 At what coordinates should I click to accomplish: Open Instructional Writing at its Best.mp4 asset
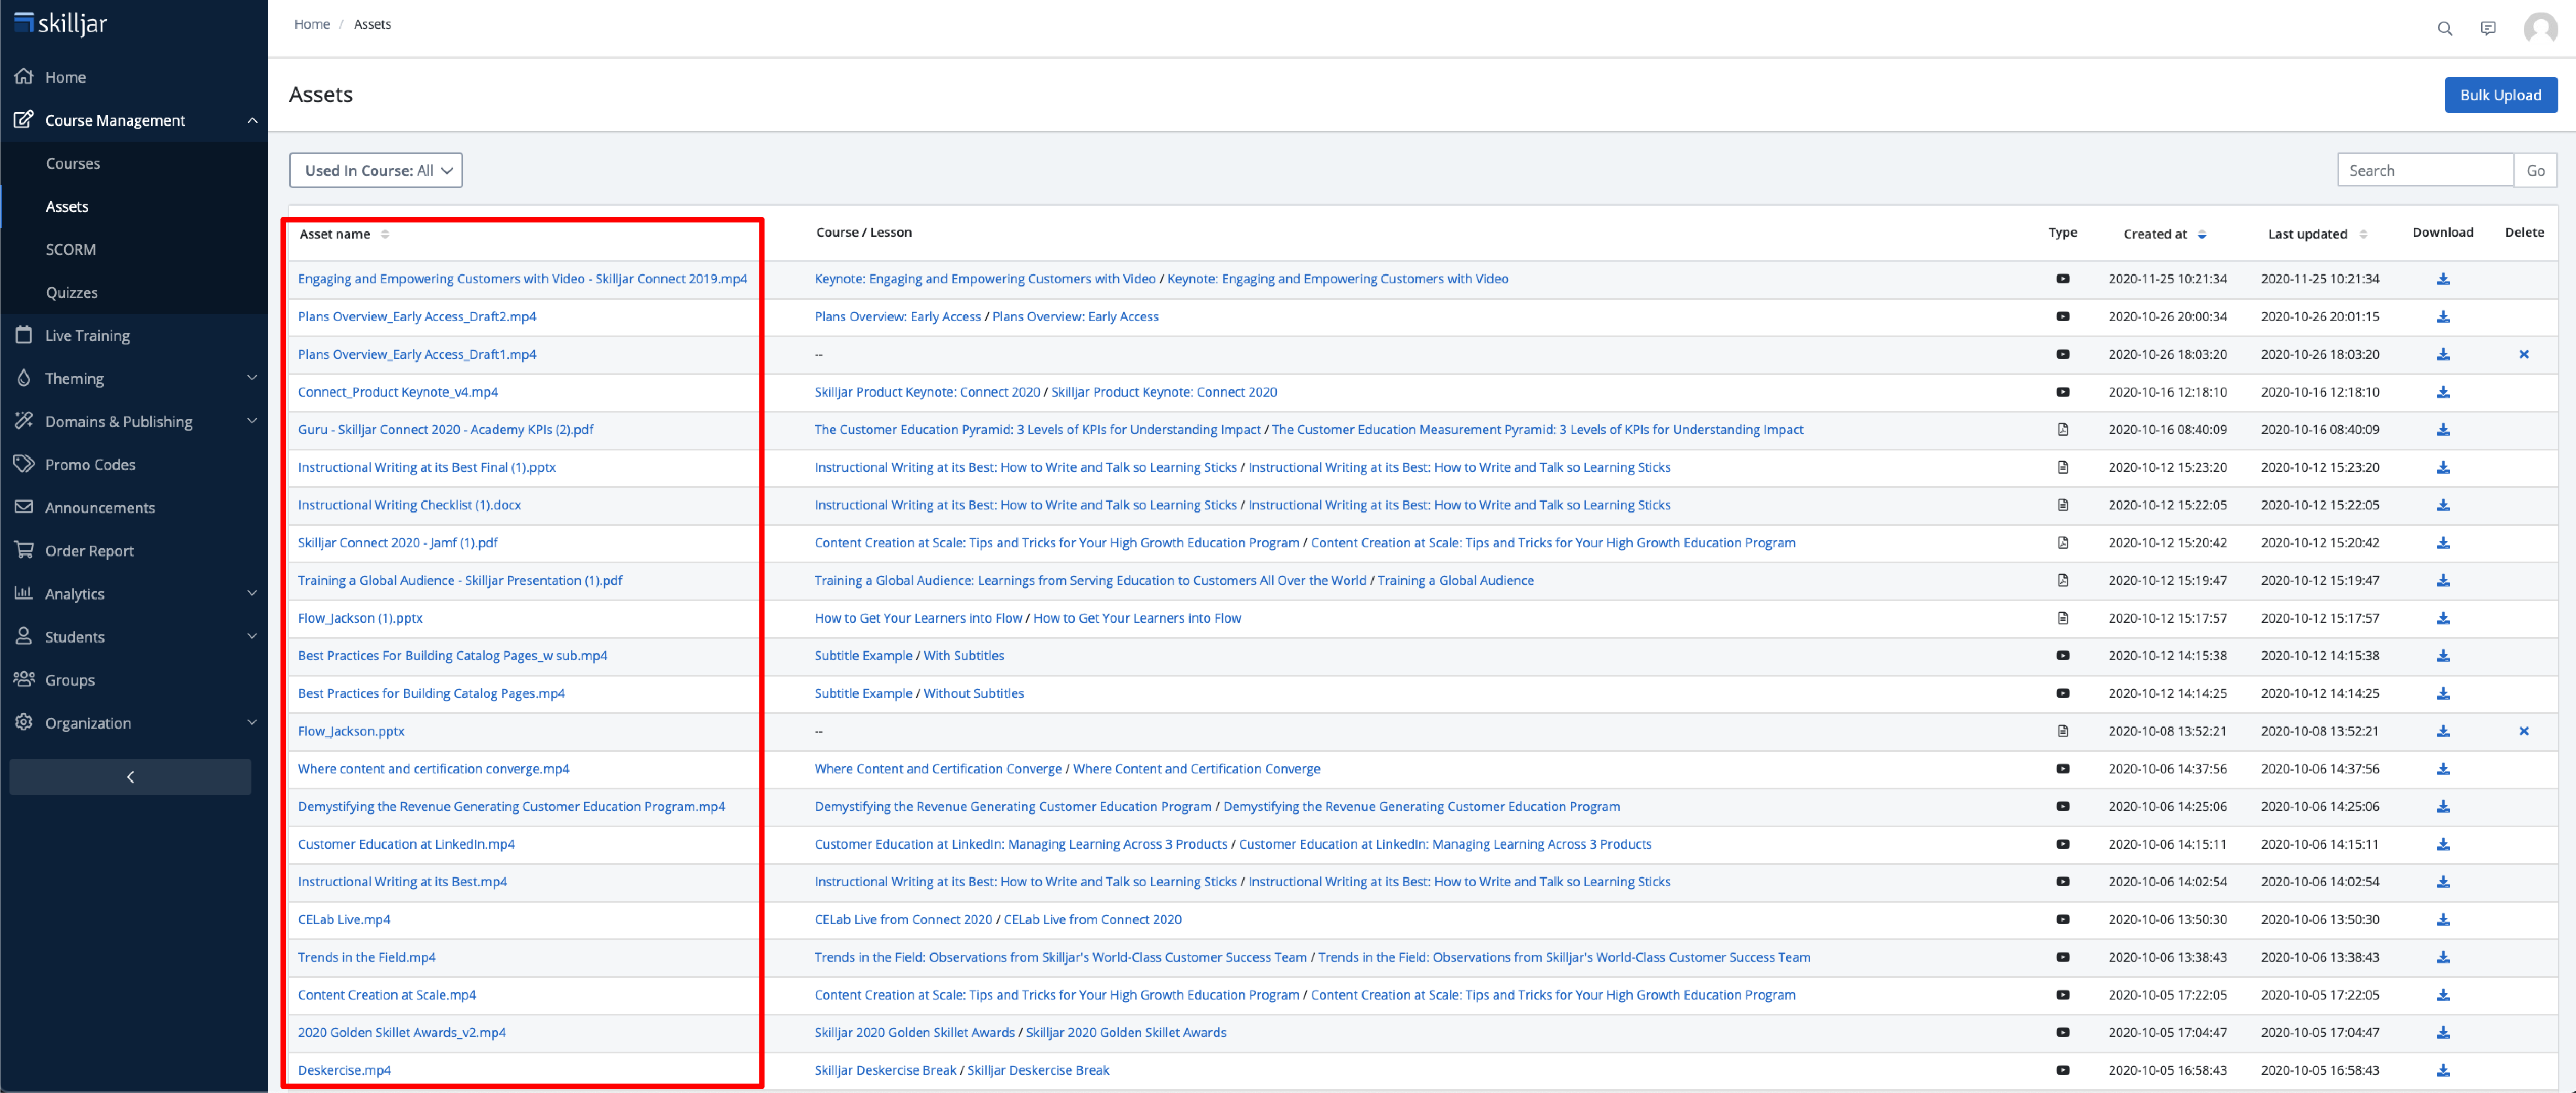point(402,882)
